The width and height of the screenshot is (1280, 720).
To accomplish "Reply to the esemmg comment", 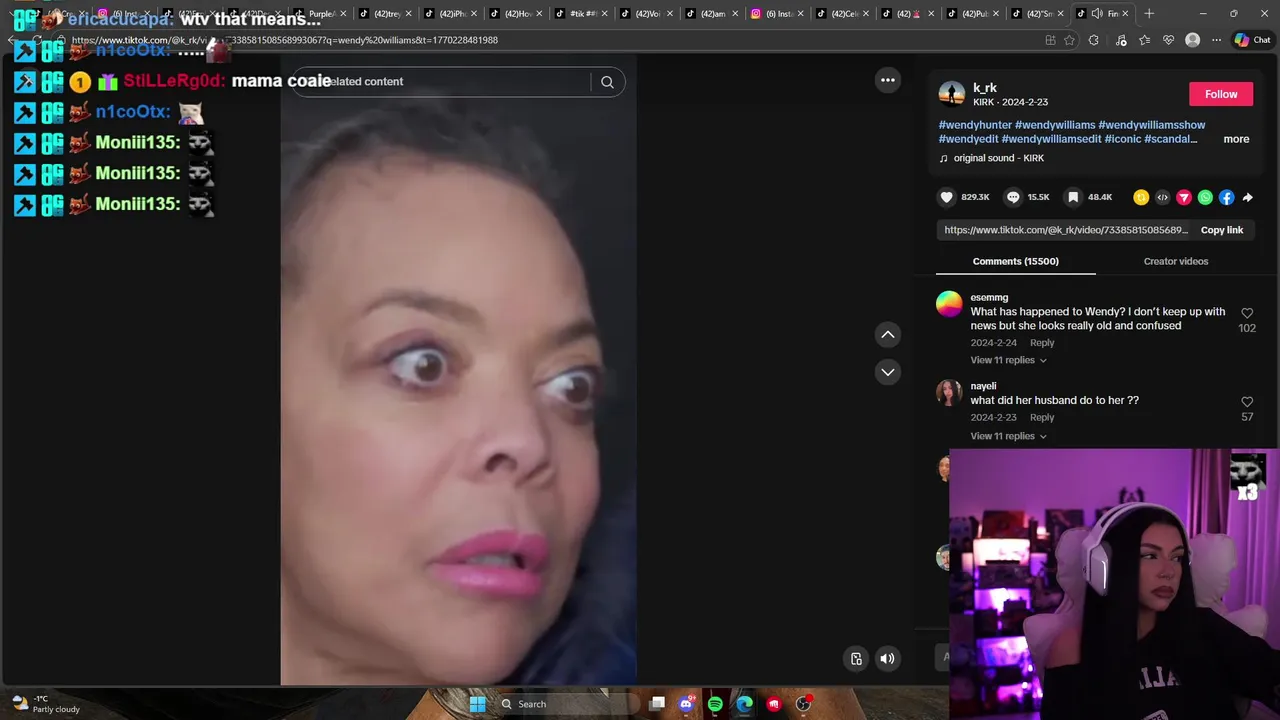I will pyautogui.click(x=1041, y=343).
